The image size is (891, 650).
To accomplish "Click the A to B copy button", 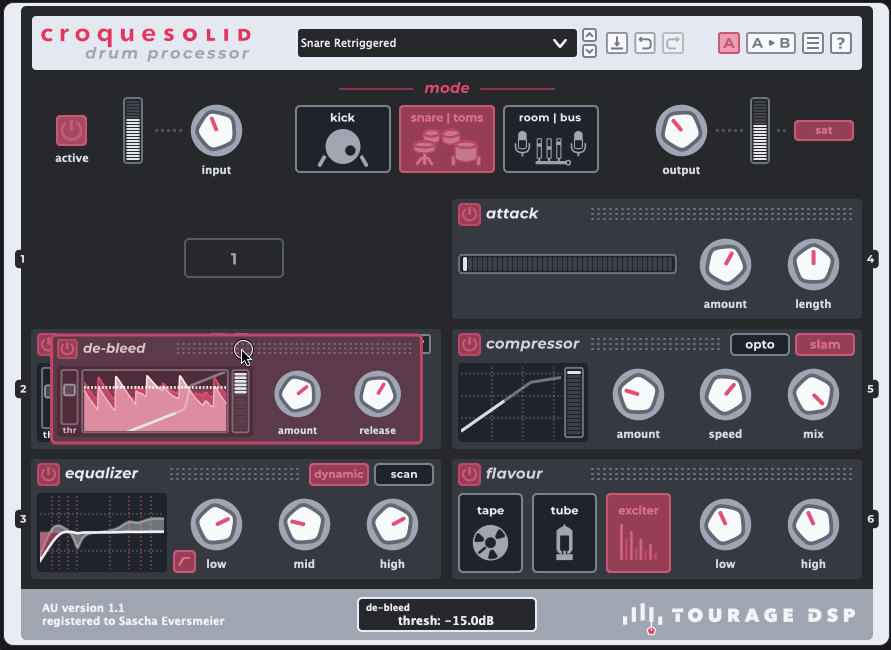I will click(x=770, y=43).
